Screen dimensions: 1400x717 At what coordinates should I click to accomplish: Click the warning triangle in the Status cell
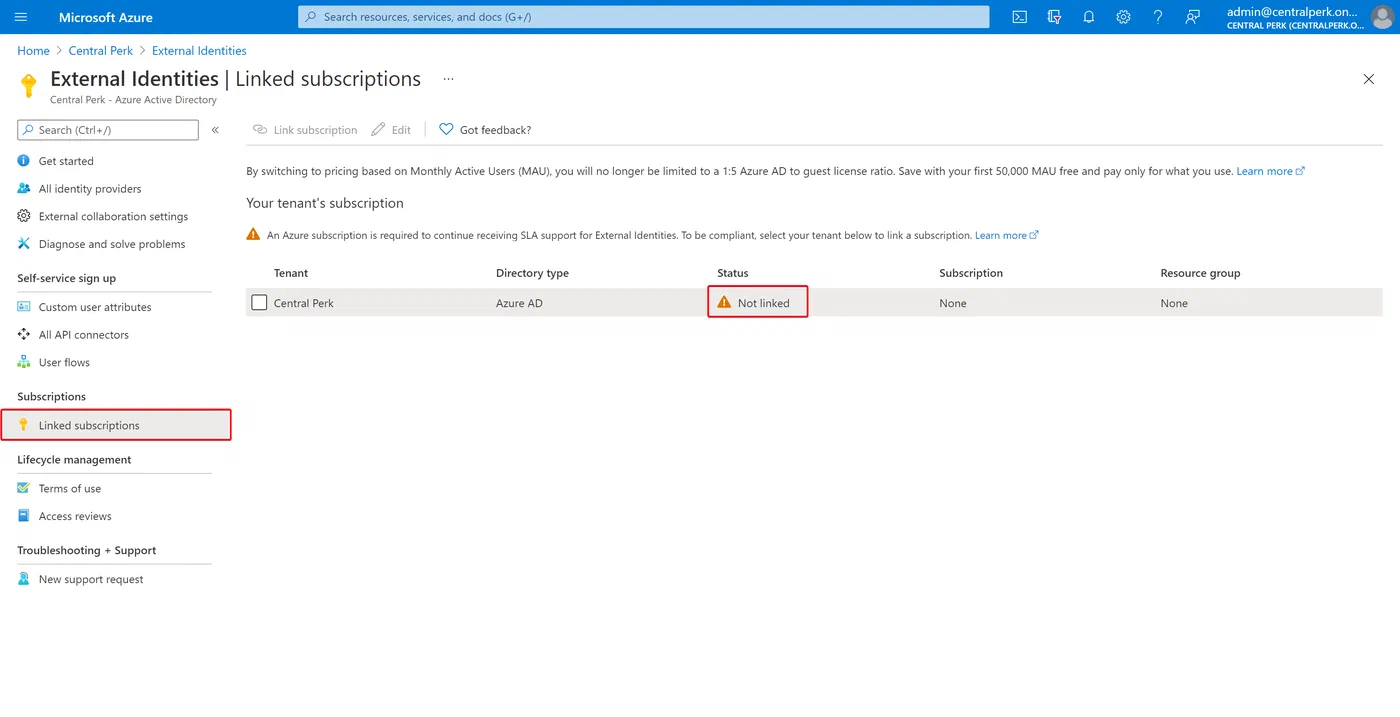(724, 302)
